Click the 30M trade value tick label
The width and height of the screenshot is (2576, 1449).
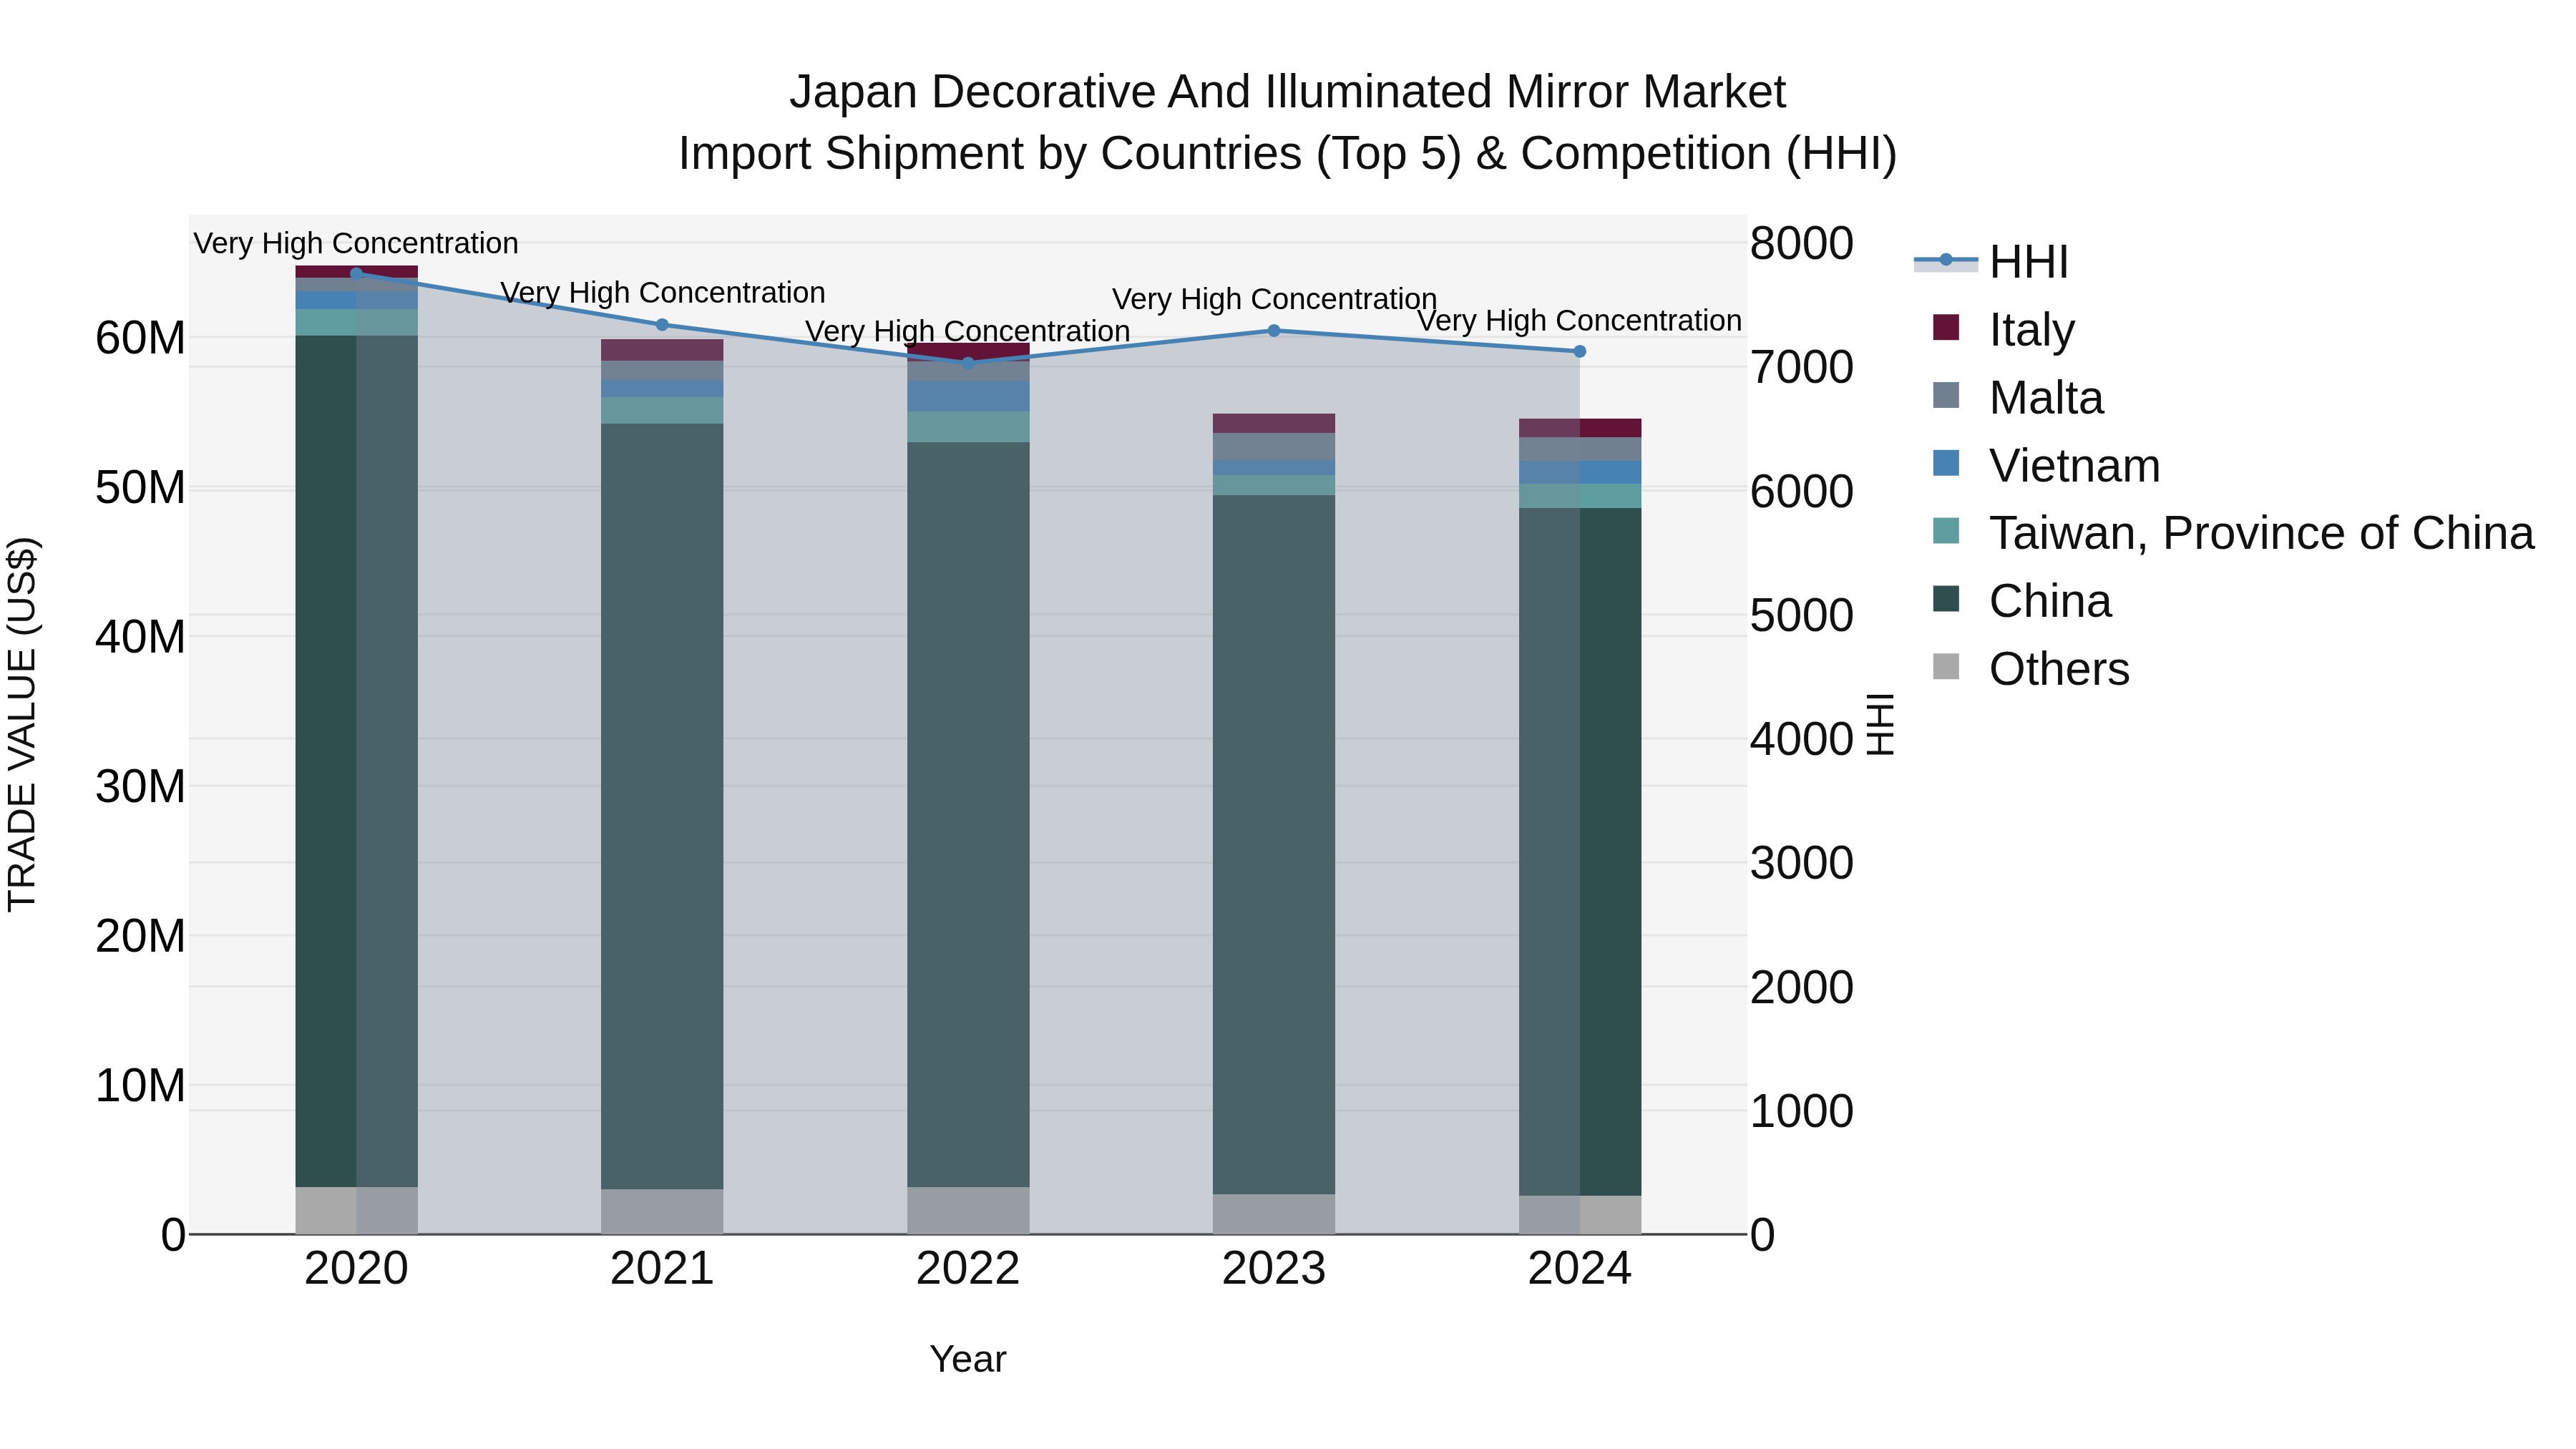coord(140,787)
